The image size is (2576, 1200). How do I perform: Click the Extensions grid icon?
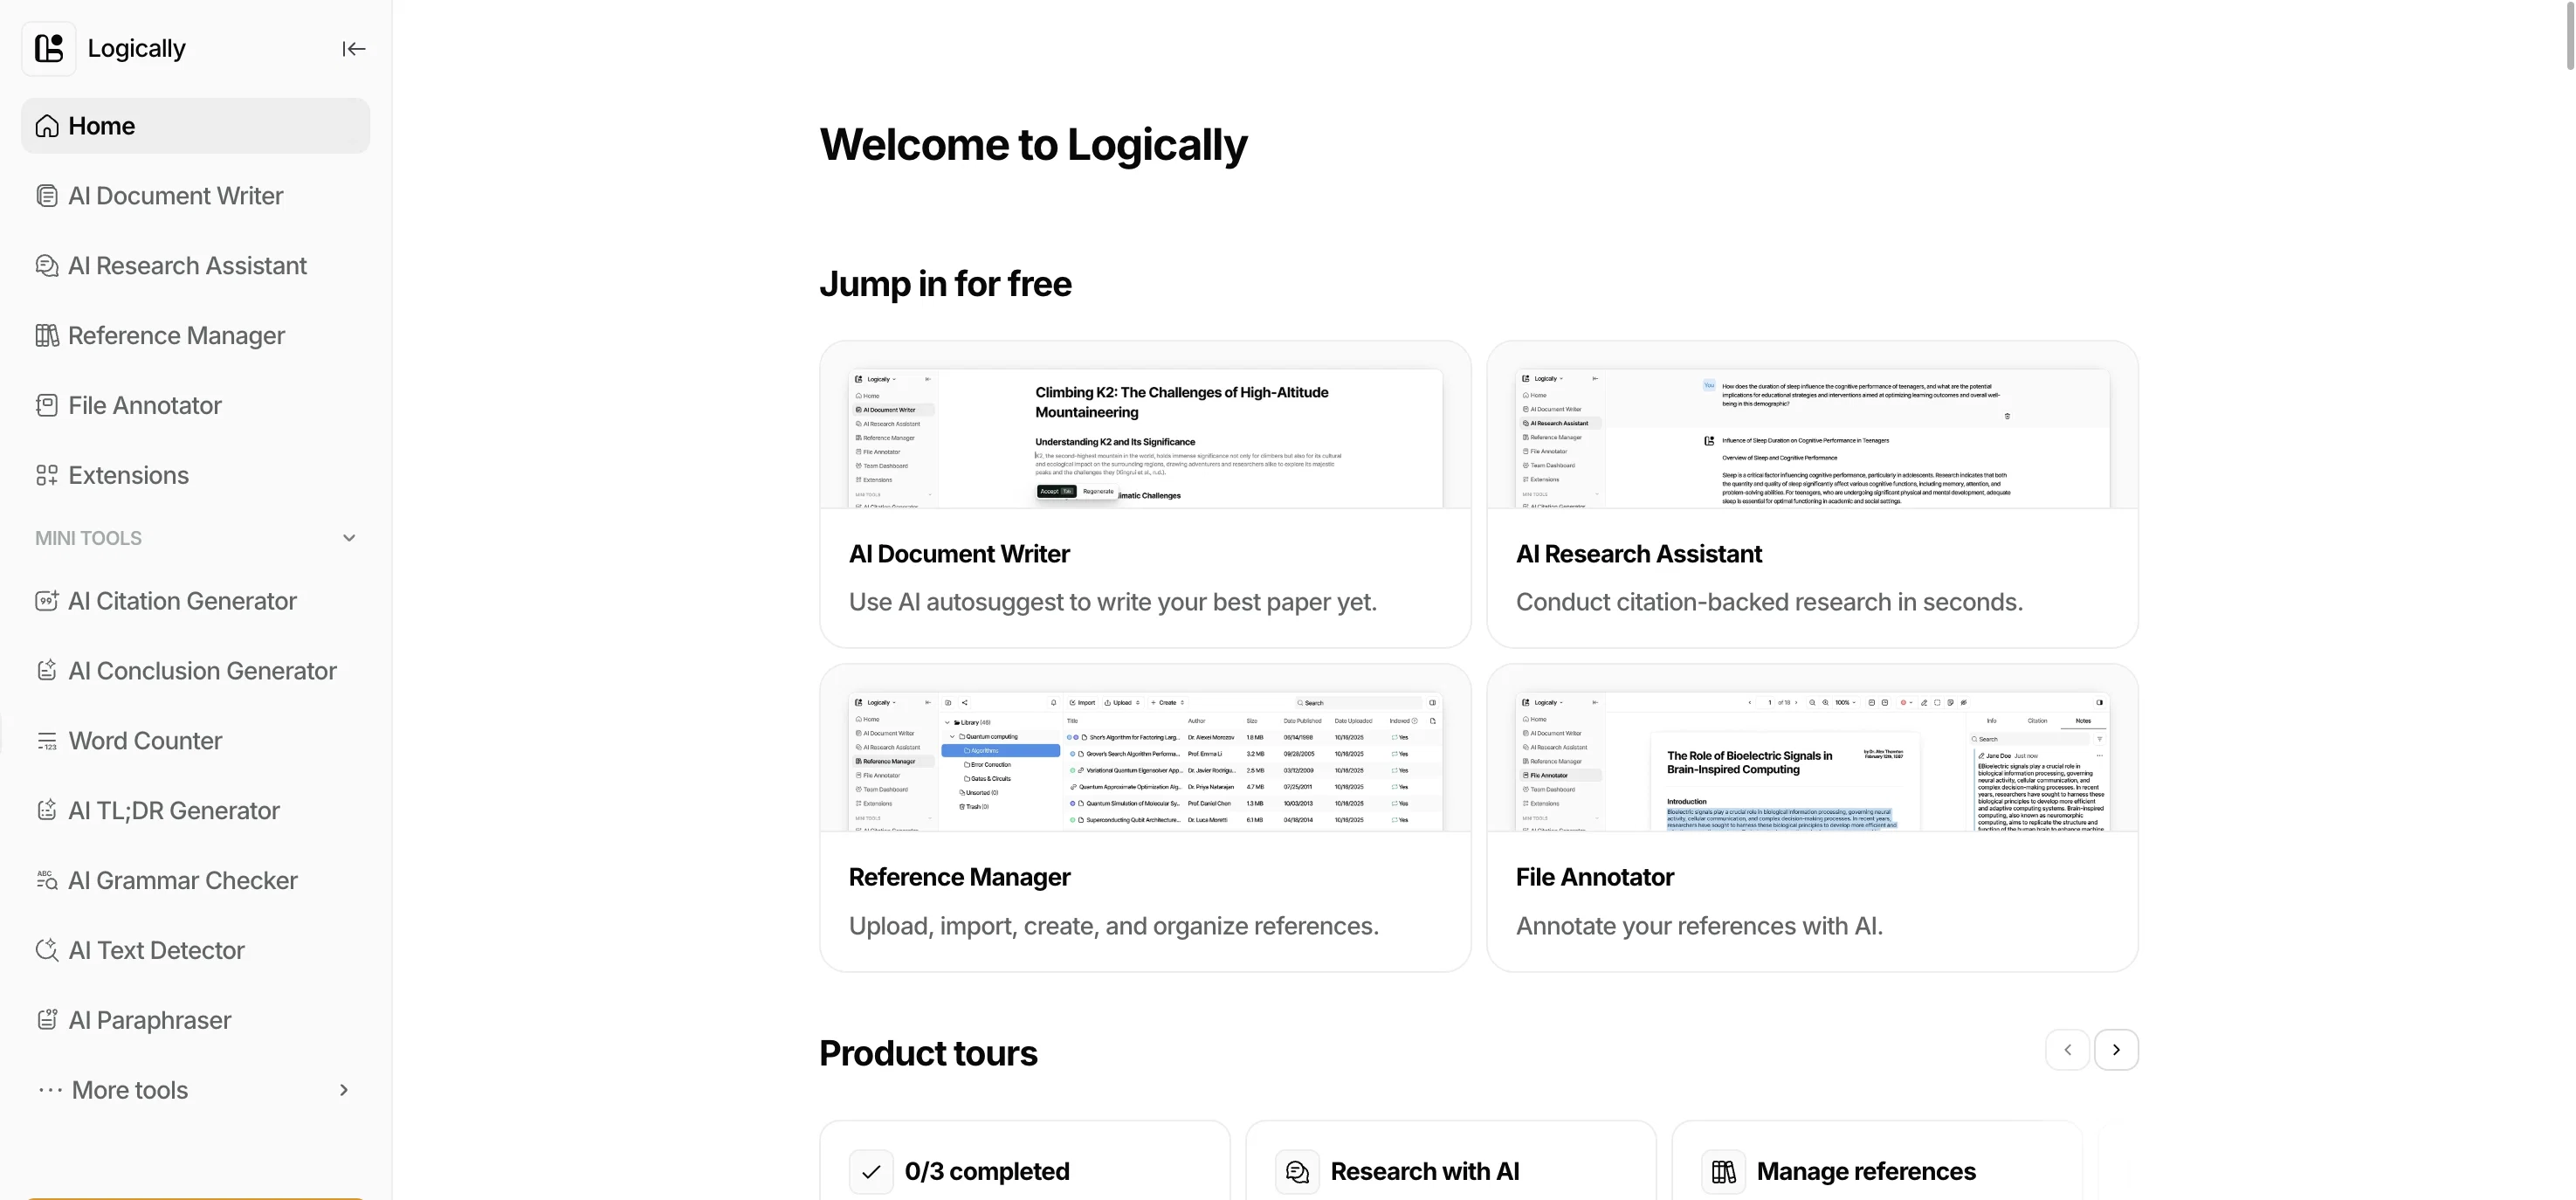tap(47, 476)
